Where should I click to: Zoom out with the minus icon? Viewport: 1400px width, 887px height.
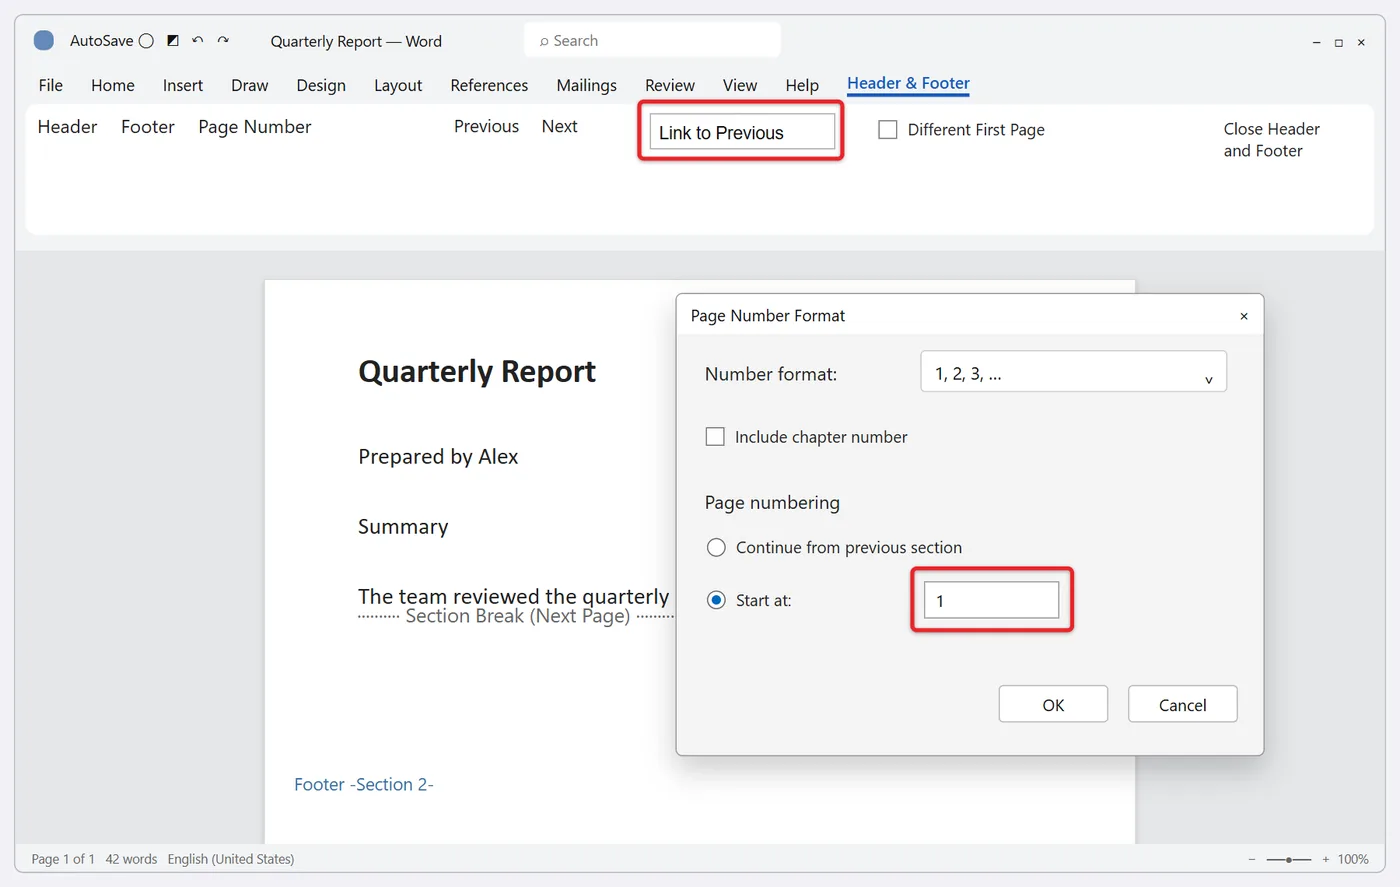[x=1252, y=859]
